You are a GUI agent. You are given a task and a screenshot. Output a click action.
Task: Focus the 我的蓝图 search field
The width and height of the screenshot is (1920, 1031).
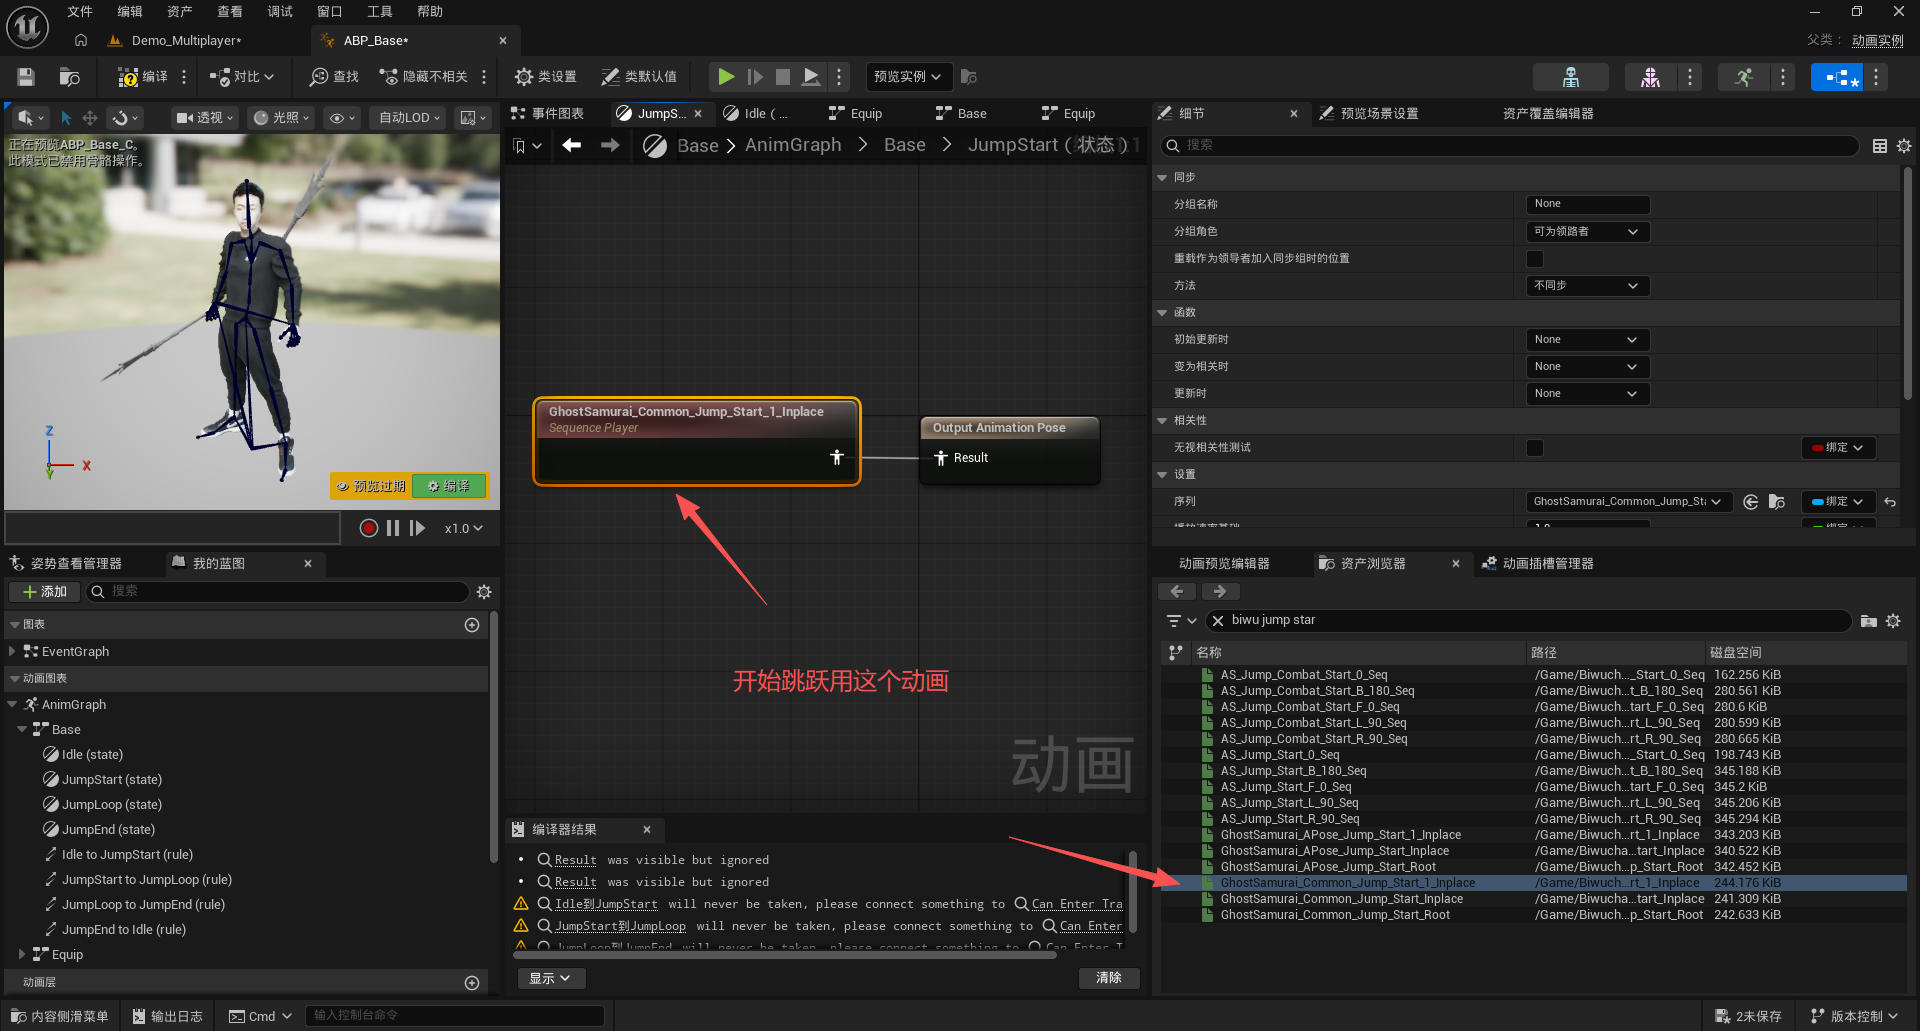277,592
